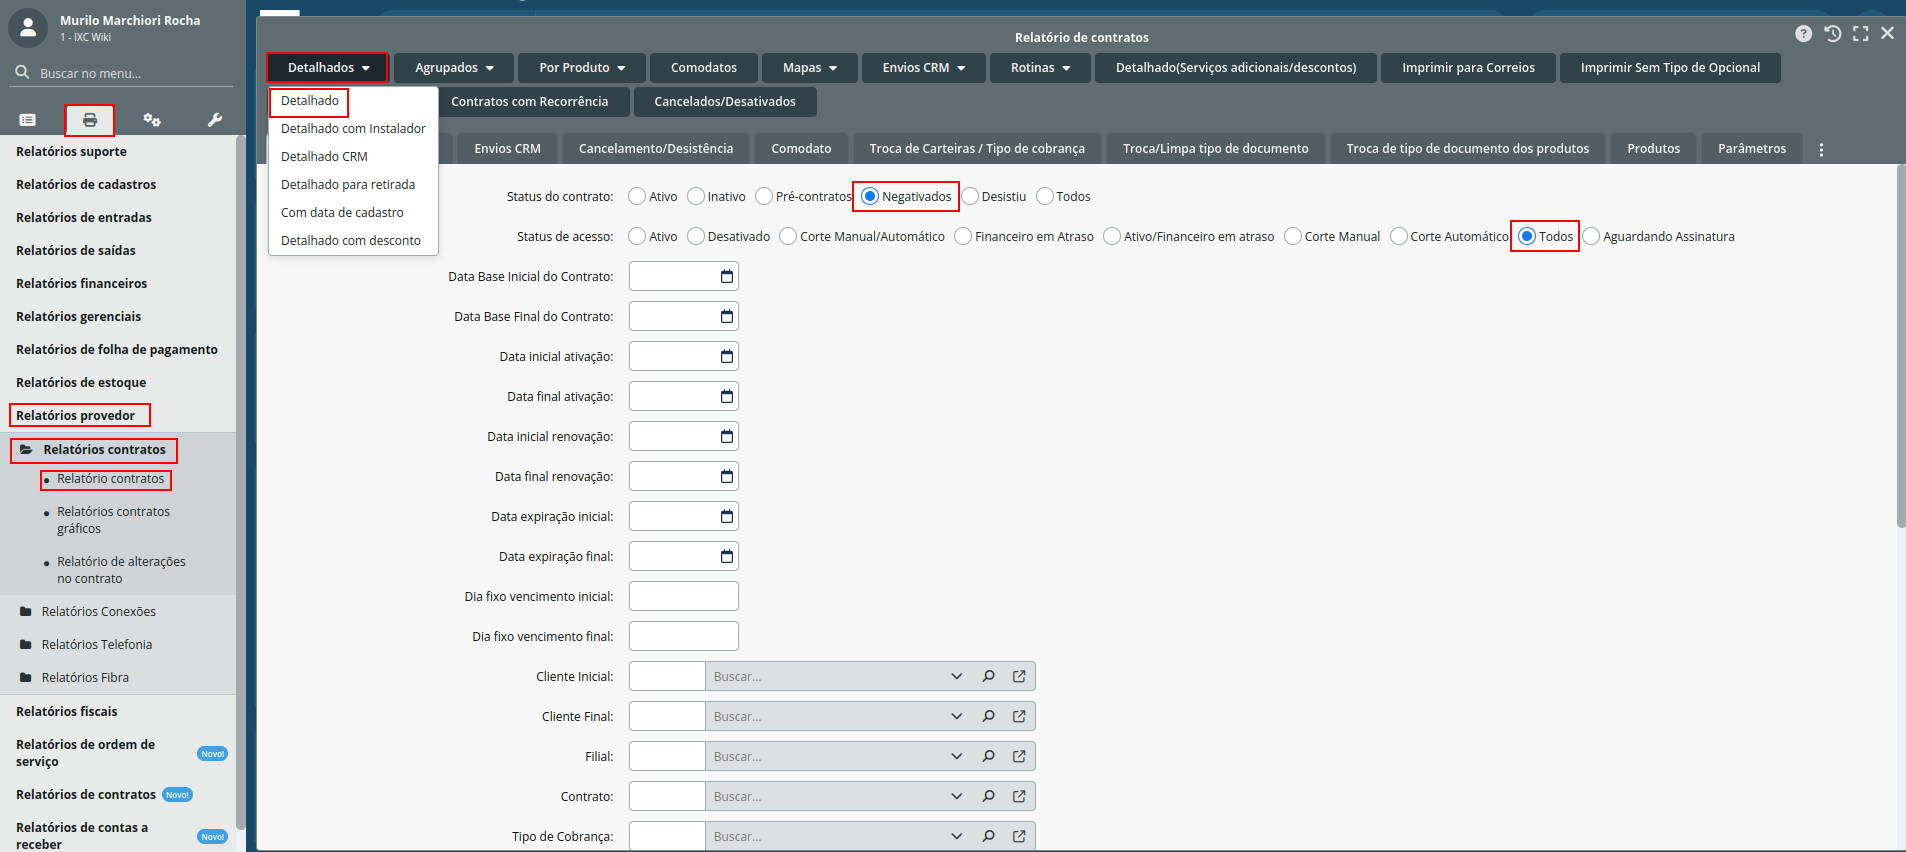Choose Detalhado from the menu
The height and width of the screenshot is (852, 1906).
pos(310,101)
